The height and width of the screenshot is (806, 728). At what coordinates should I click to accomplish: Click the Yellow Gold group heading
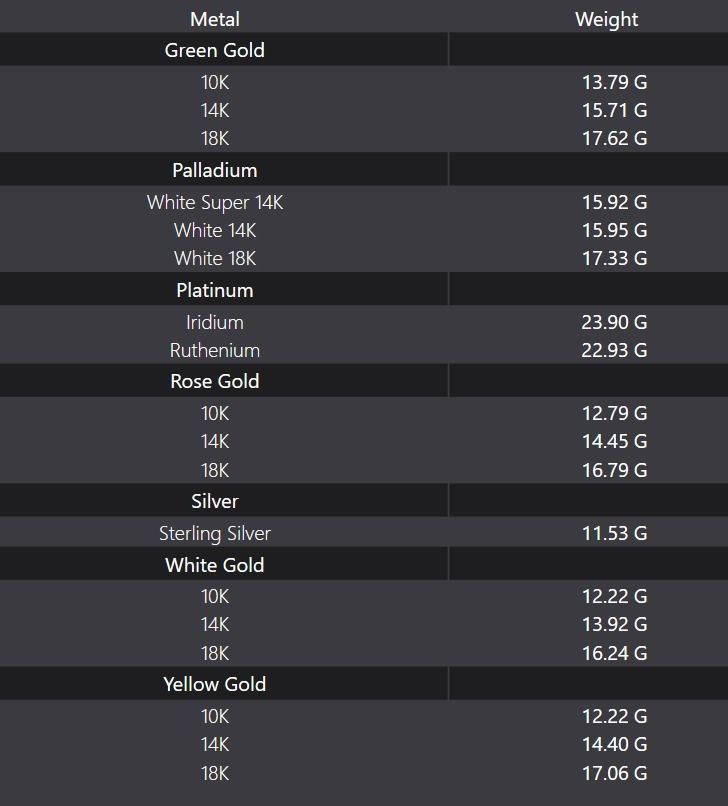214,684
